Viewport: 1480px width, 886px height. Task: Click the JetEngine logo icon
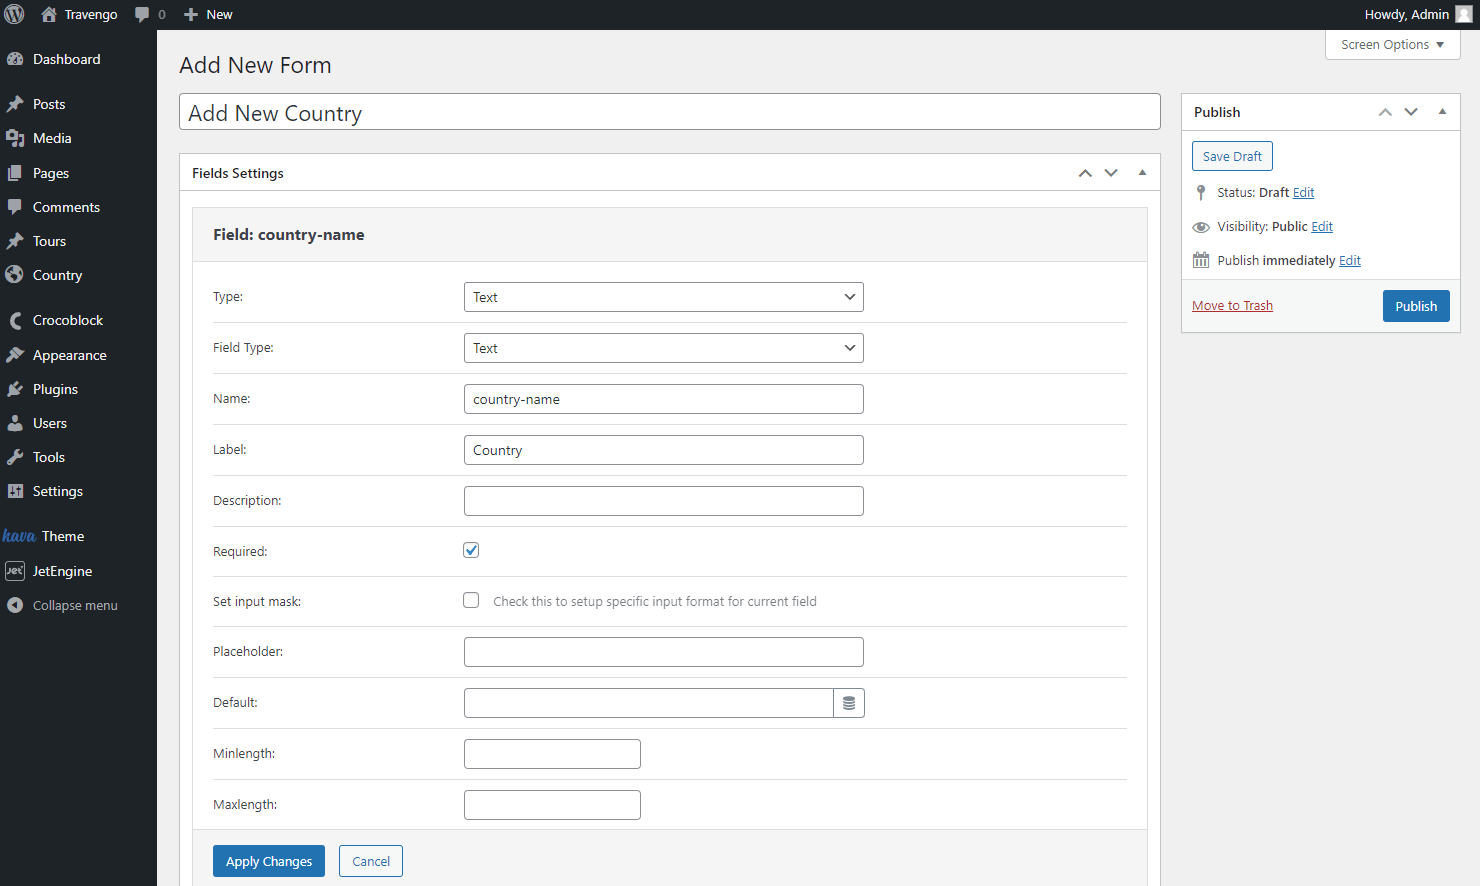click(x=15, y=571)
